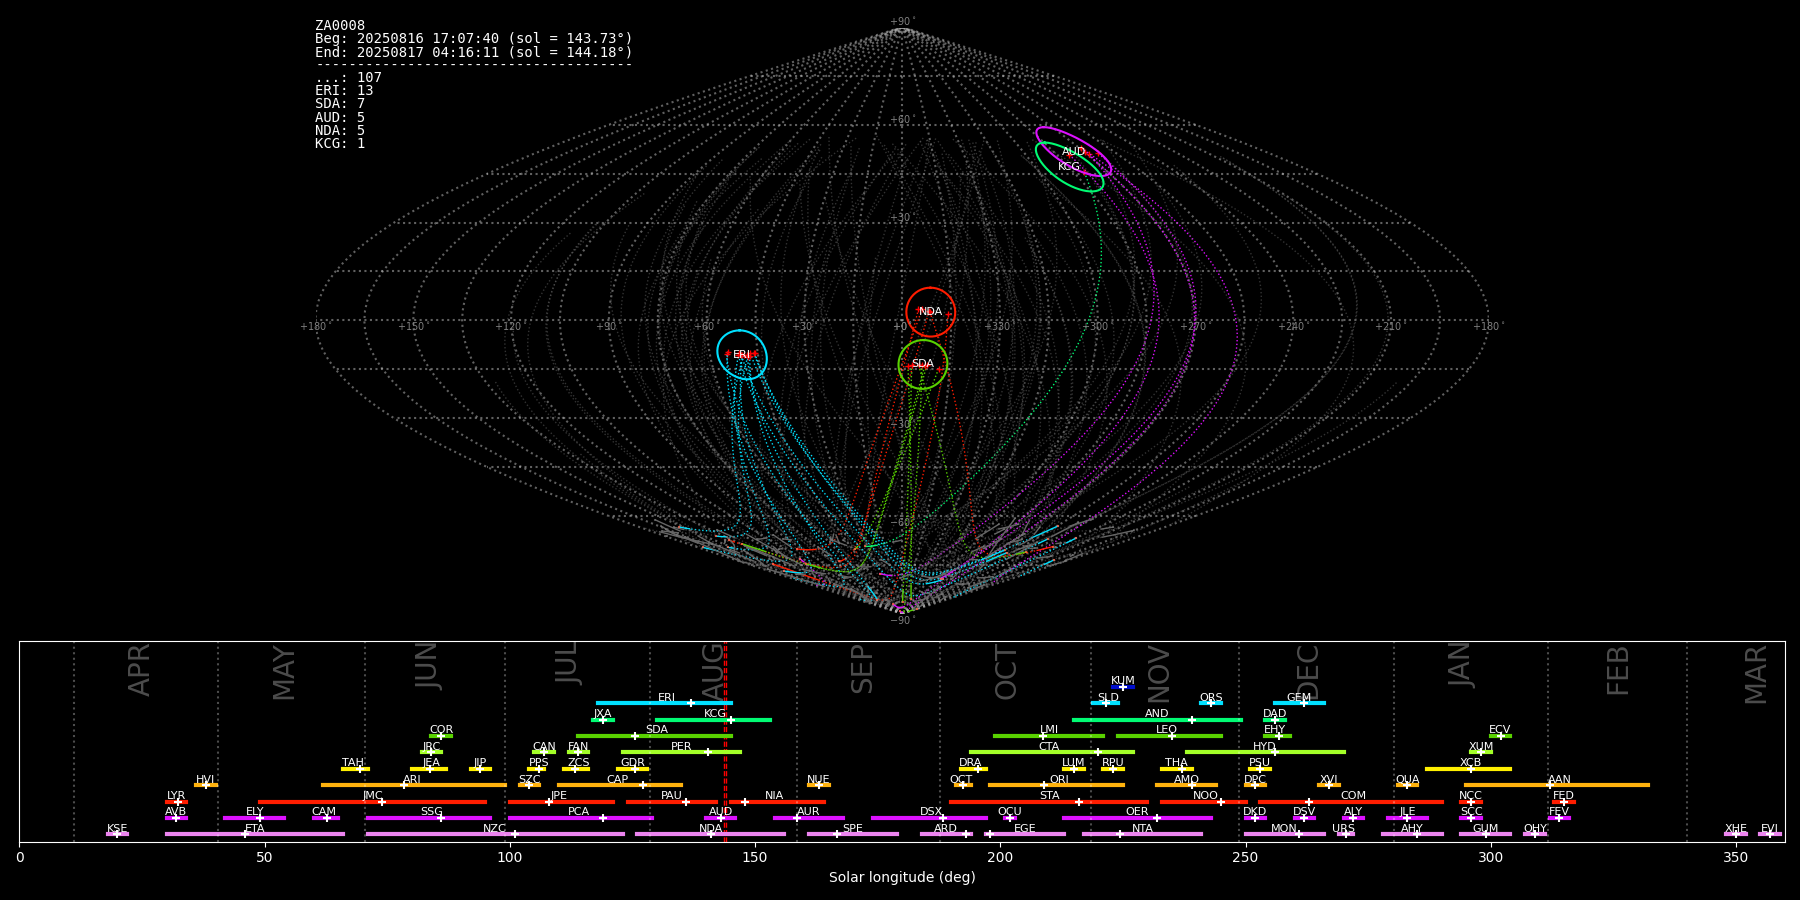The image size is (1800, 900).
Task: Click the 'KCG: 1' legend entry
Action: tap(340, 143)
